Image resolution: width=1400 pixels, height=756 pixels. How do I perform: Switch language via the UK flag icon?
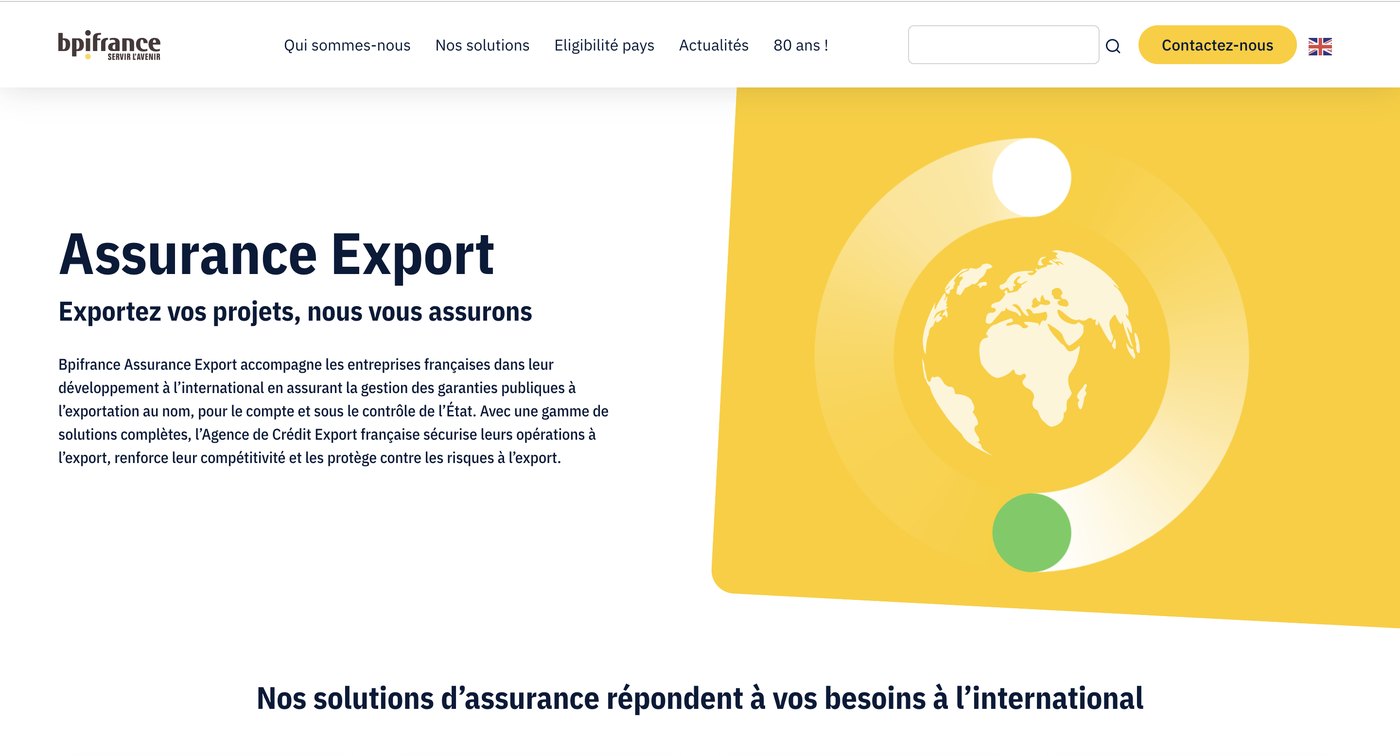[1320, 46]
